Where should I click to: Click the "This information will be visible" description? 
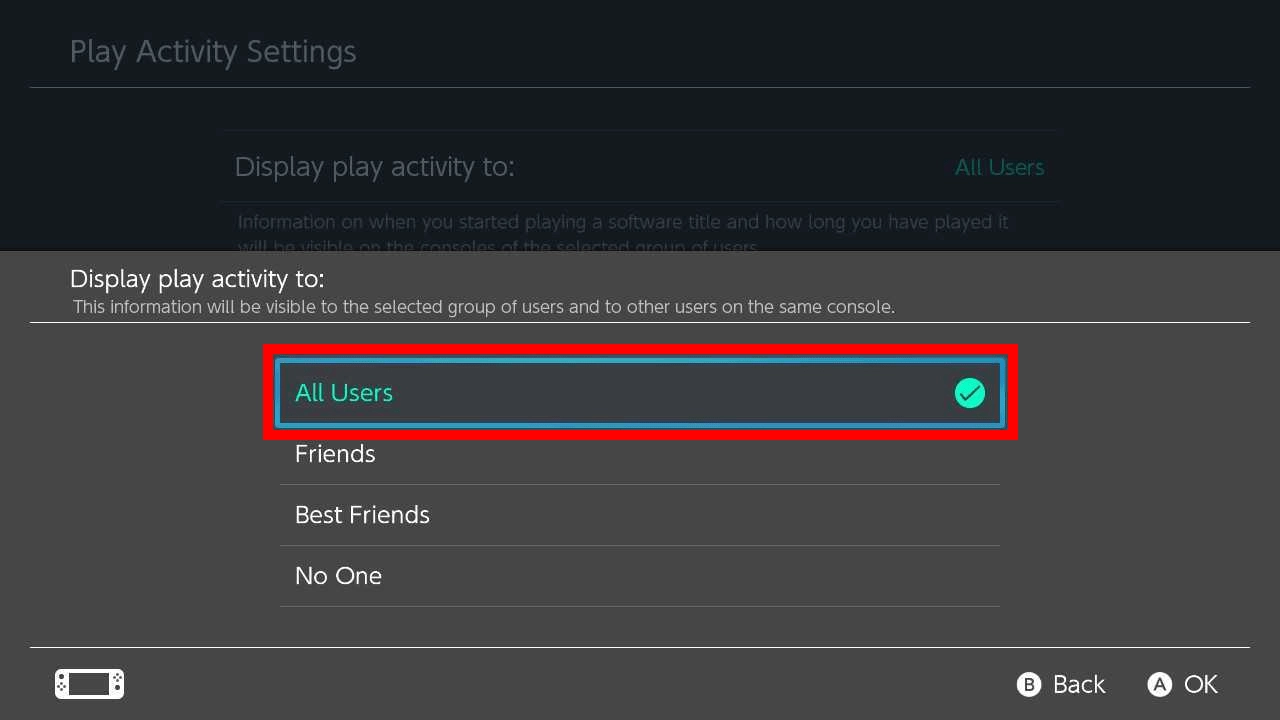coord(483,307)
